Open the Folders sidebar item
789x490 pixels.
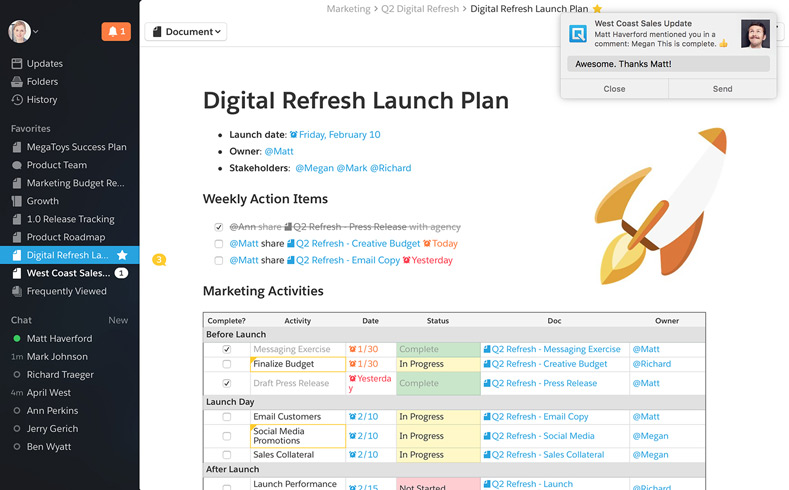pos(42,82)
